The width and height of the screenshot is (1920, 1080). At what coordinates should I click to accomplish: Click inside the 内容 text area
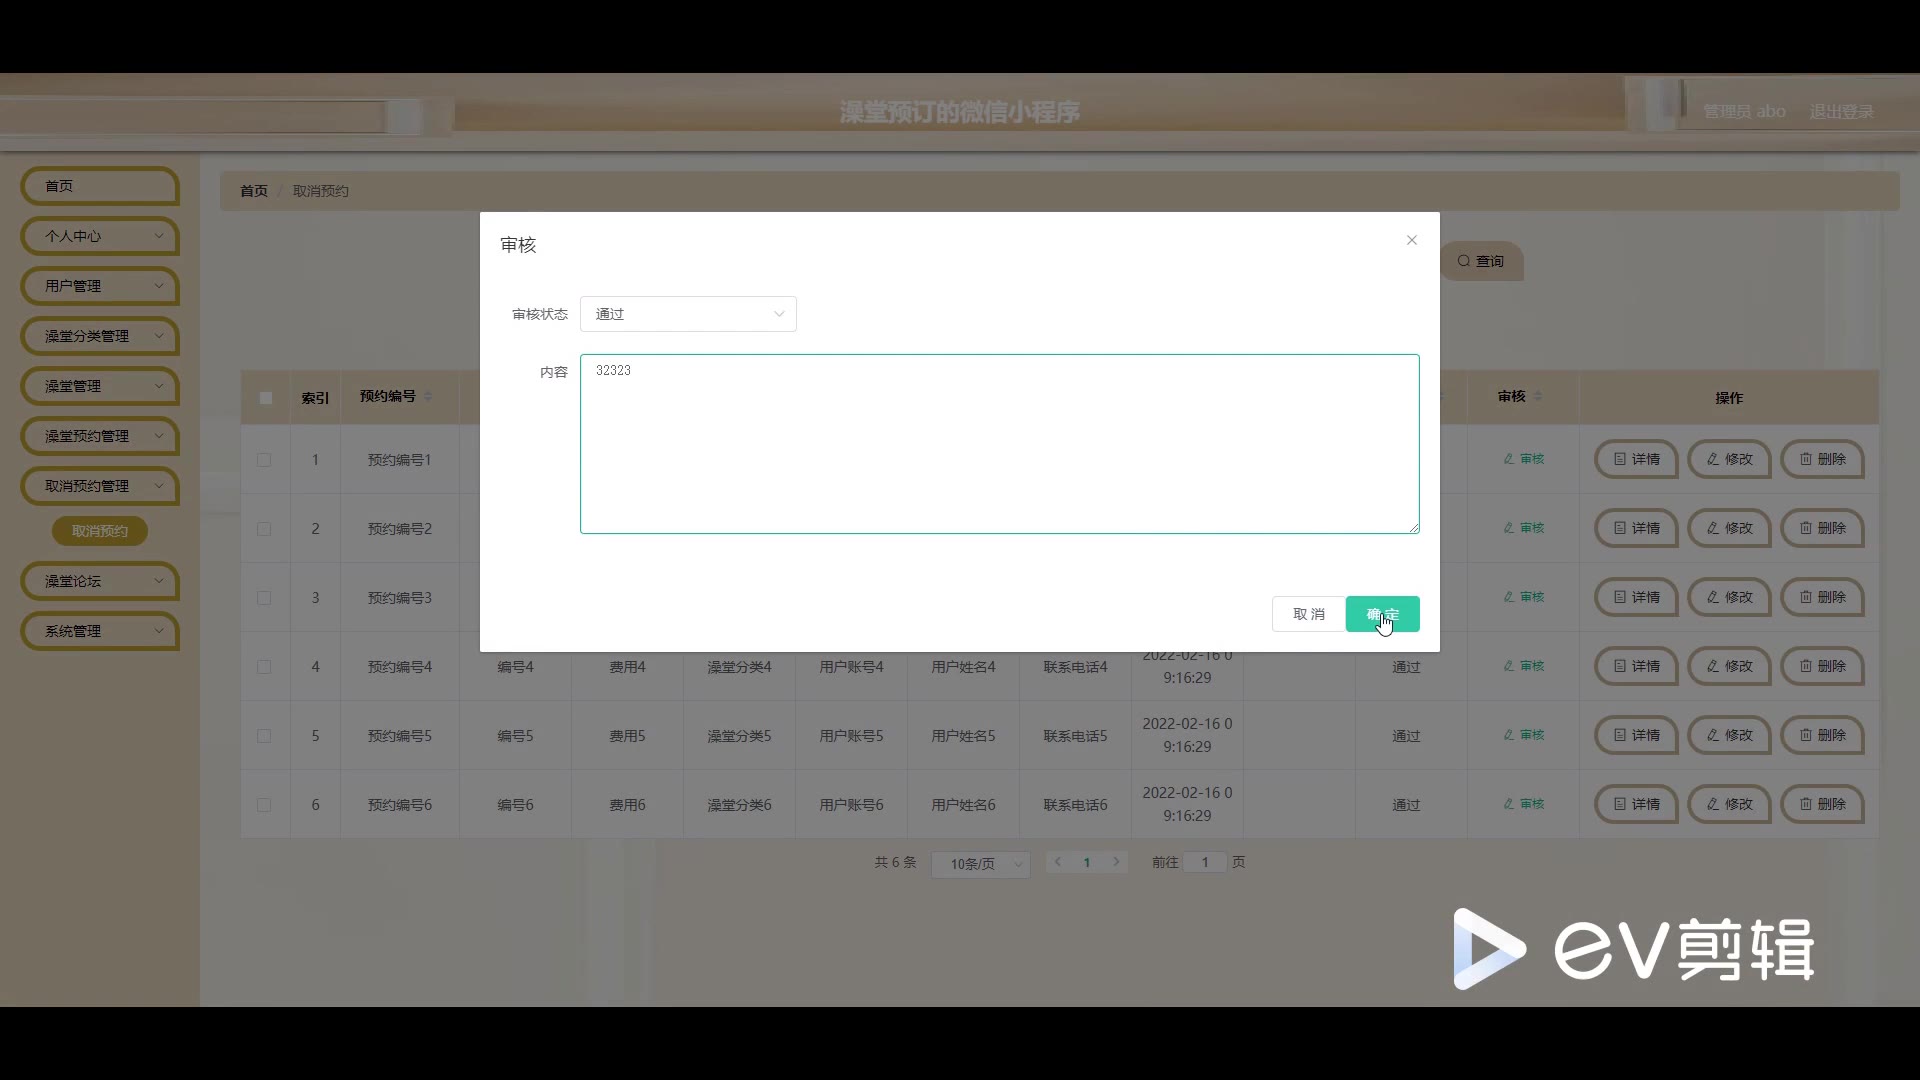pyautogui.click(x=999, y=444)
